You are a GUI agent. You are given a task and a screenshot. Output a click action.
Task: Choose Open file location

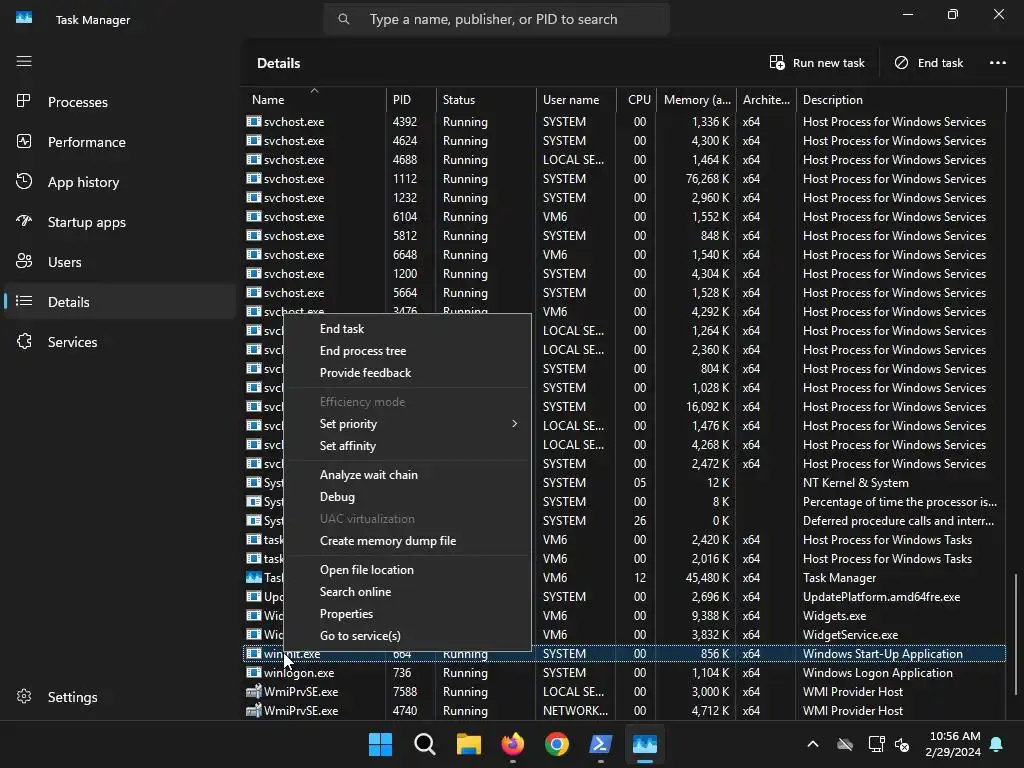coord(408,569)
